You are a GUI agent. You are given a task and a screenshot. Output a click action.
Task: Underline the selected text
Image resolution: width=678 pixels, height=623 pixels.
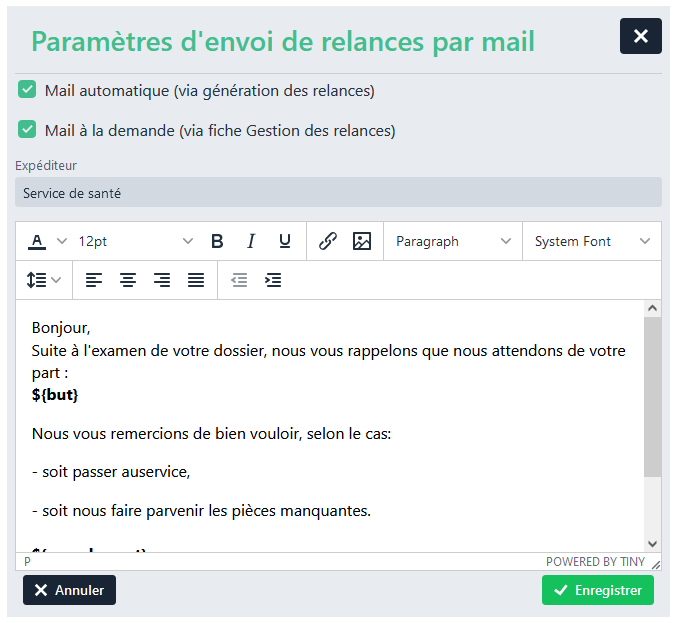pyautogui.click(x=285, y=241)
